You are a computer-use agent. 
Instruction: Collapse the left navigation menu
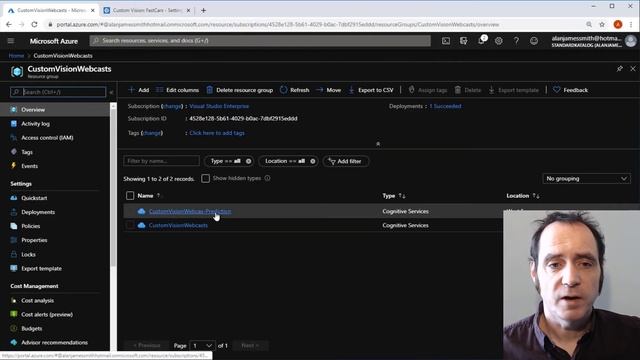coord(111,92)
